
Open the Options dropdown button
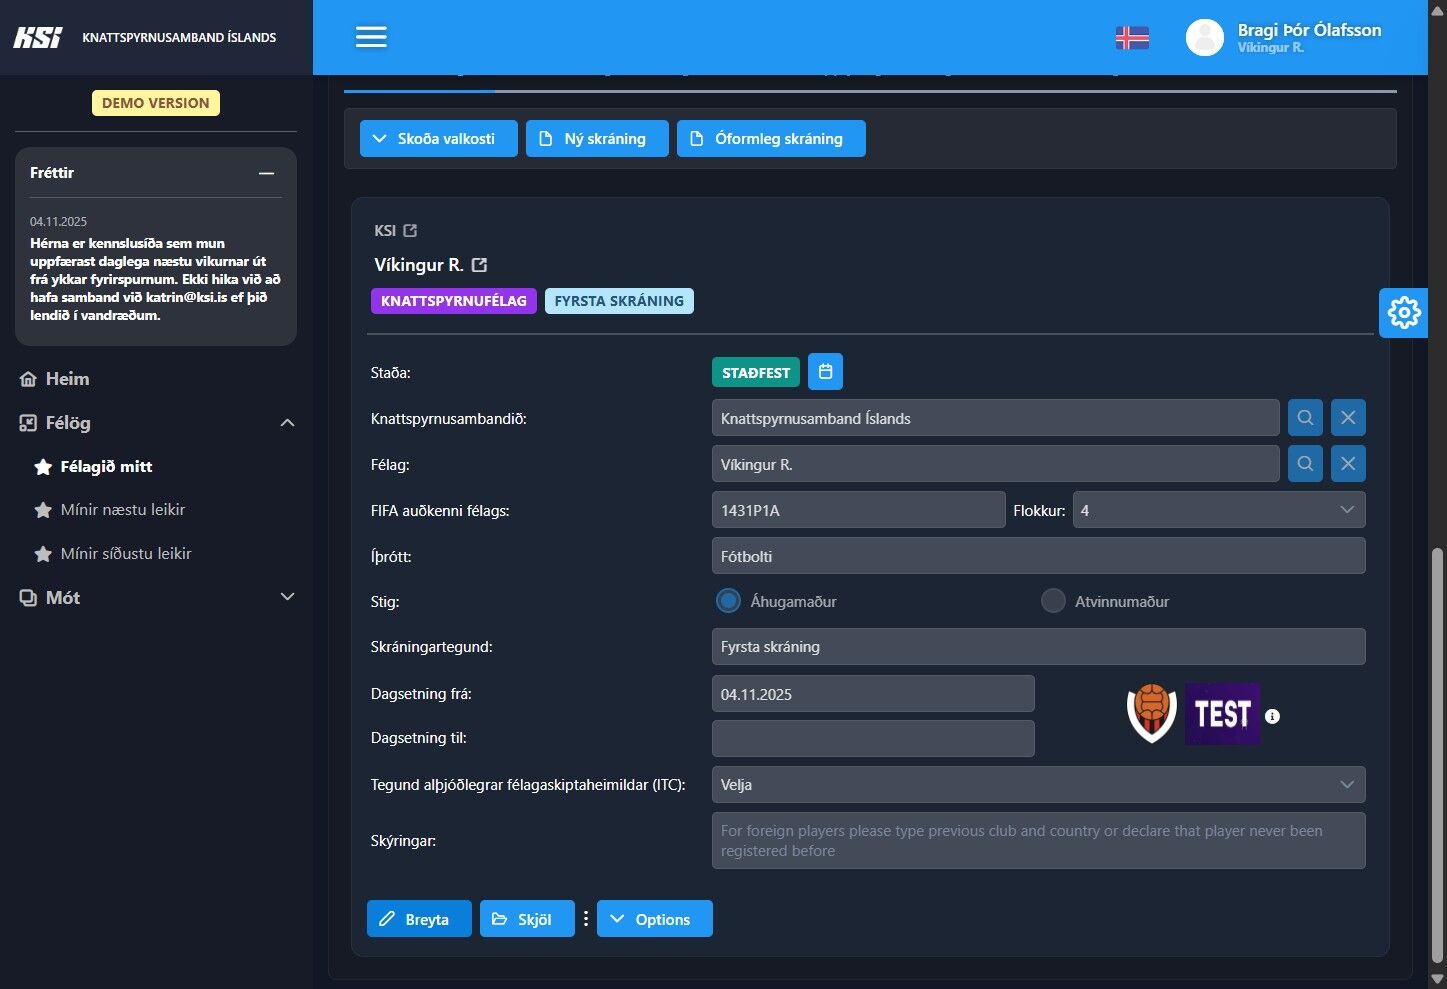tap(655, 919)
